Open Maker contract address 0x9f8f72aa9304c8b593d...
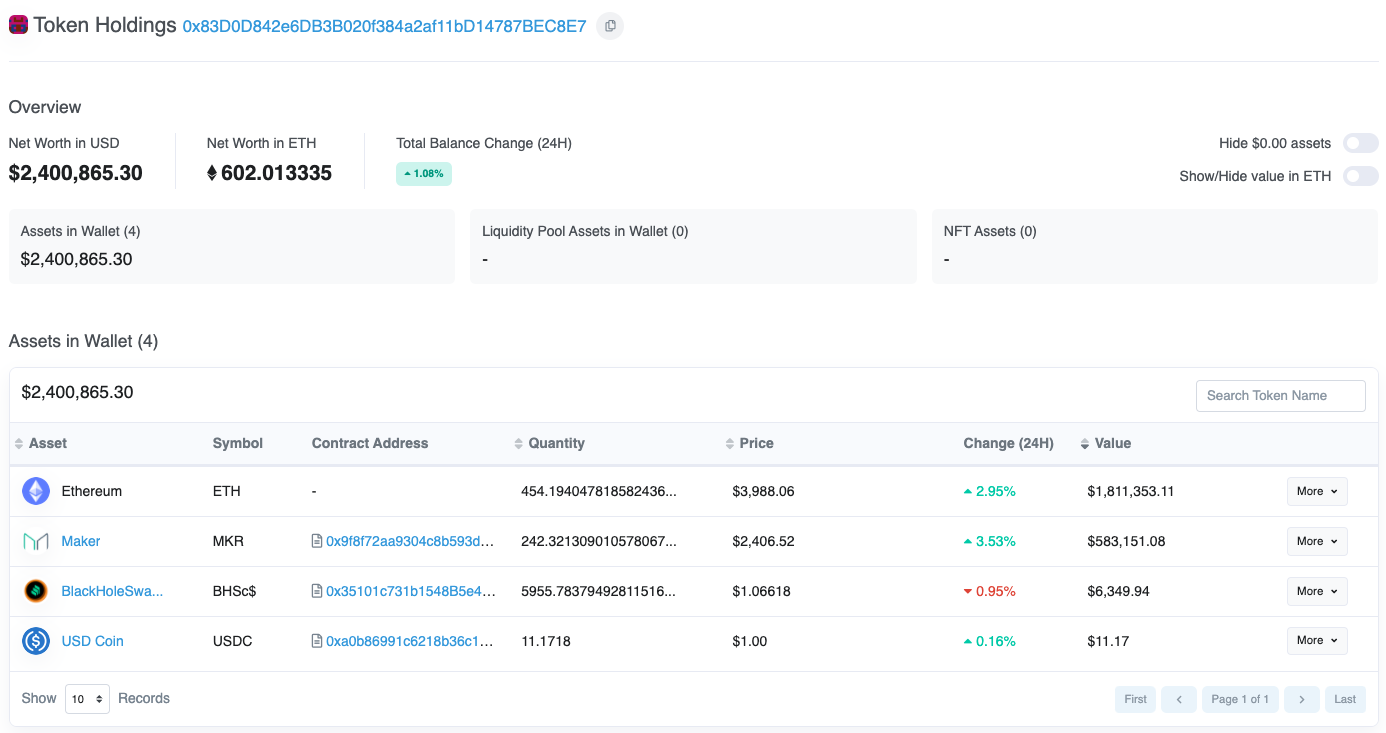Screen dimensions: 1386x733 410,541
